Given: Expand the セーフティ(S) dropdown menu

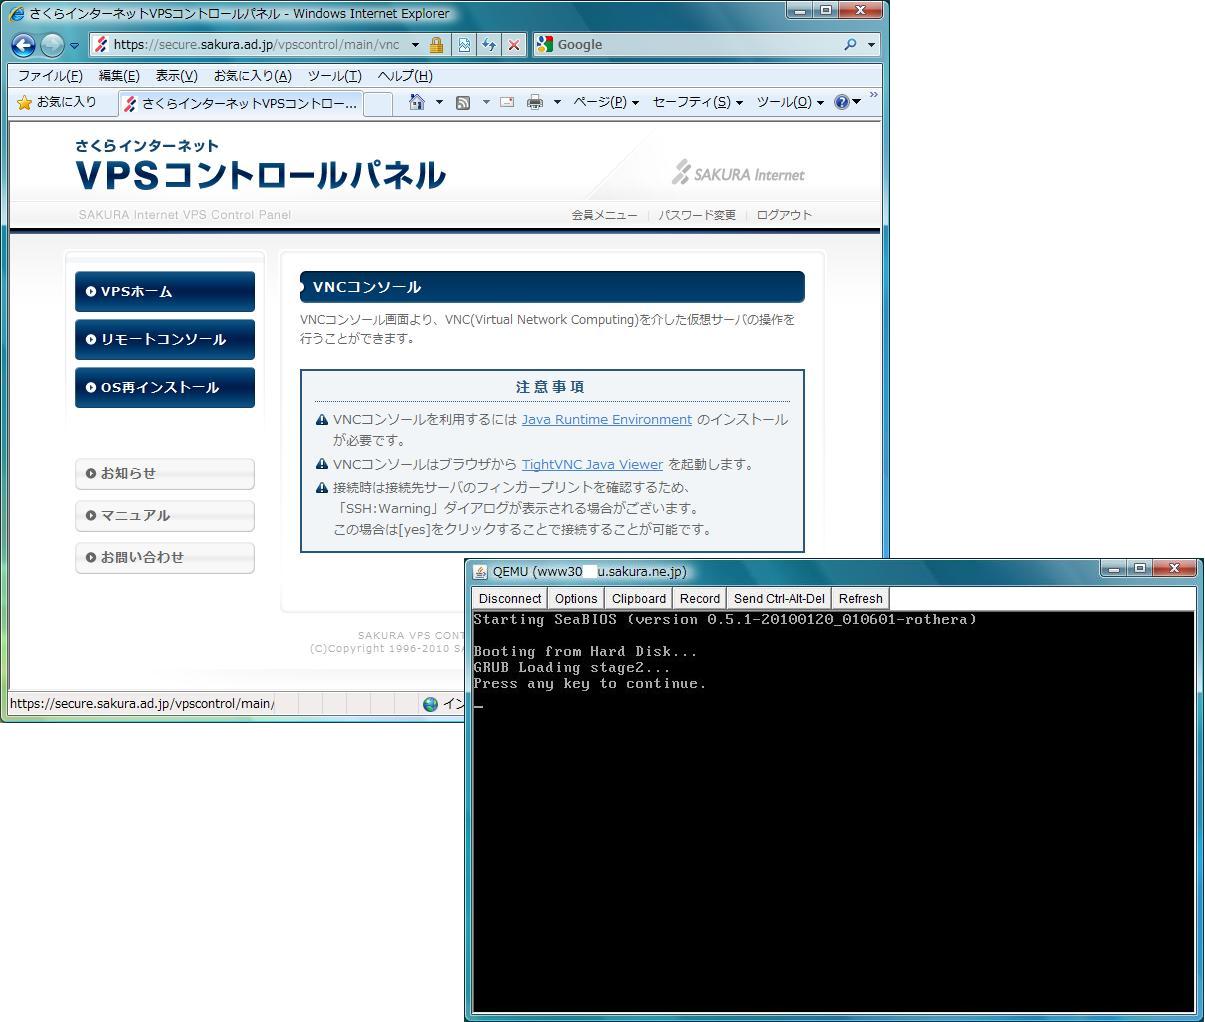Looking at the screenshot, I should 697,102.
